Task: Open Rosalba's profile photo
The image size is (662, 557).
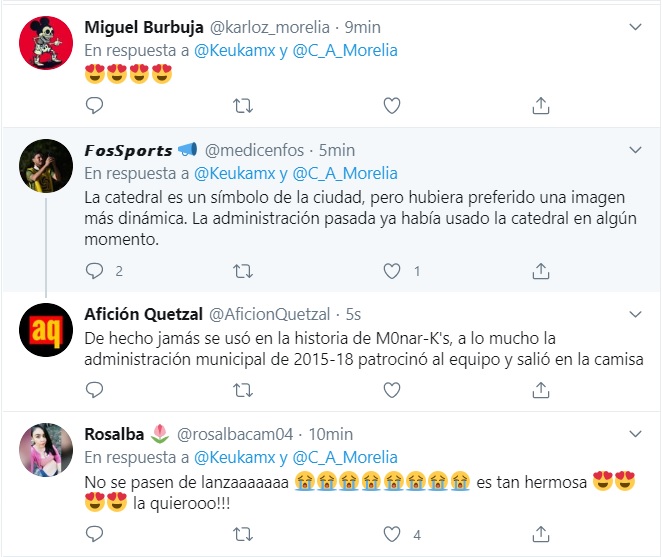Action: pos(46,449)
